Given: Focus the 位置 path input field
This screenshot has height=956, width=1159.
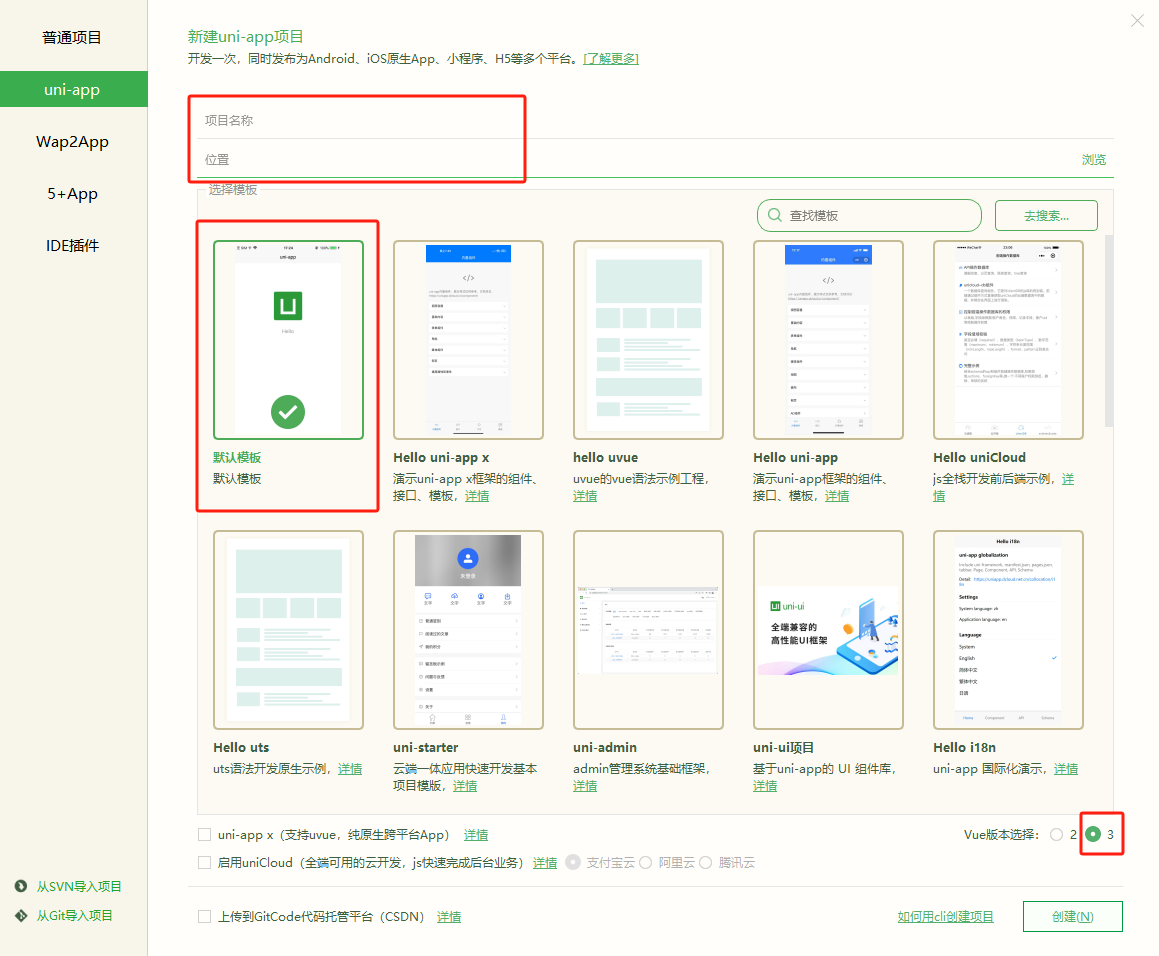Looking at the screenshot, I should click(636, 160).
